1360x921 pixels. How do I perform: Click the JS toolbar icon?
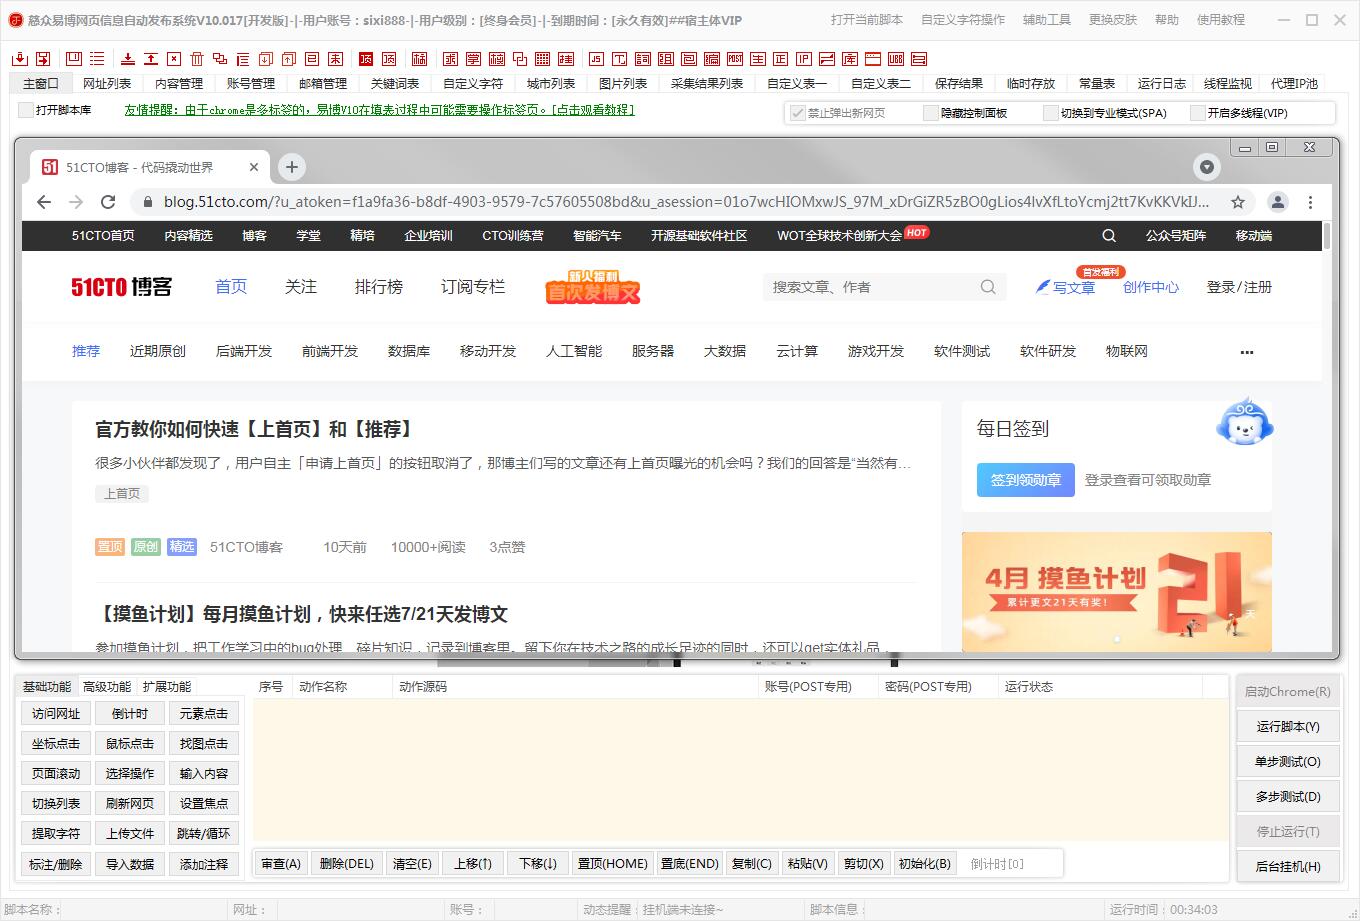(596, 59)
